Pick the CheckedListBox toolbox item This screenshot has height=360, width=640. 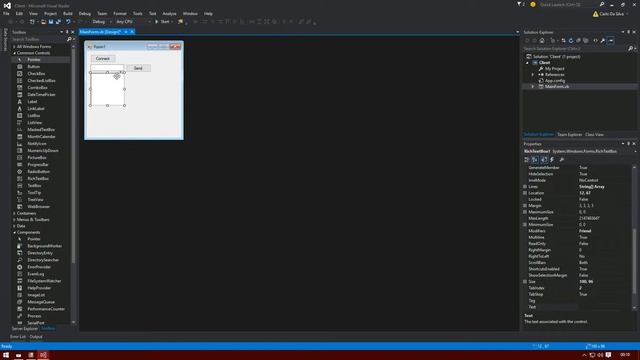(41, 80)
